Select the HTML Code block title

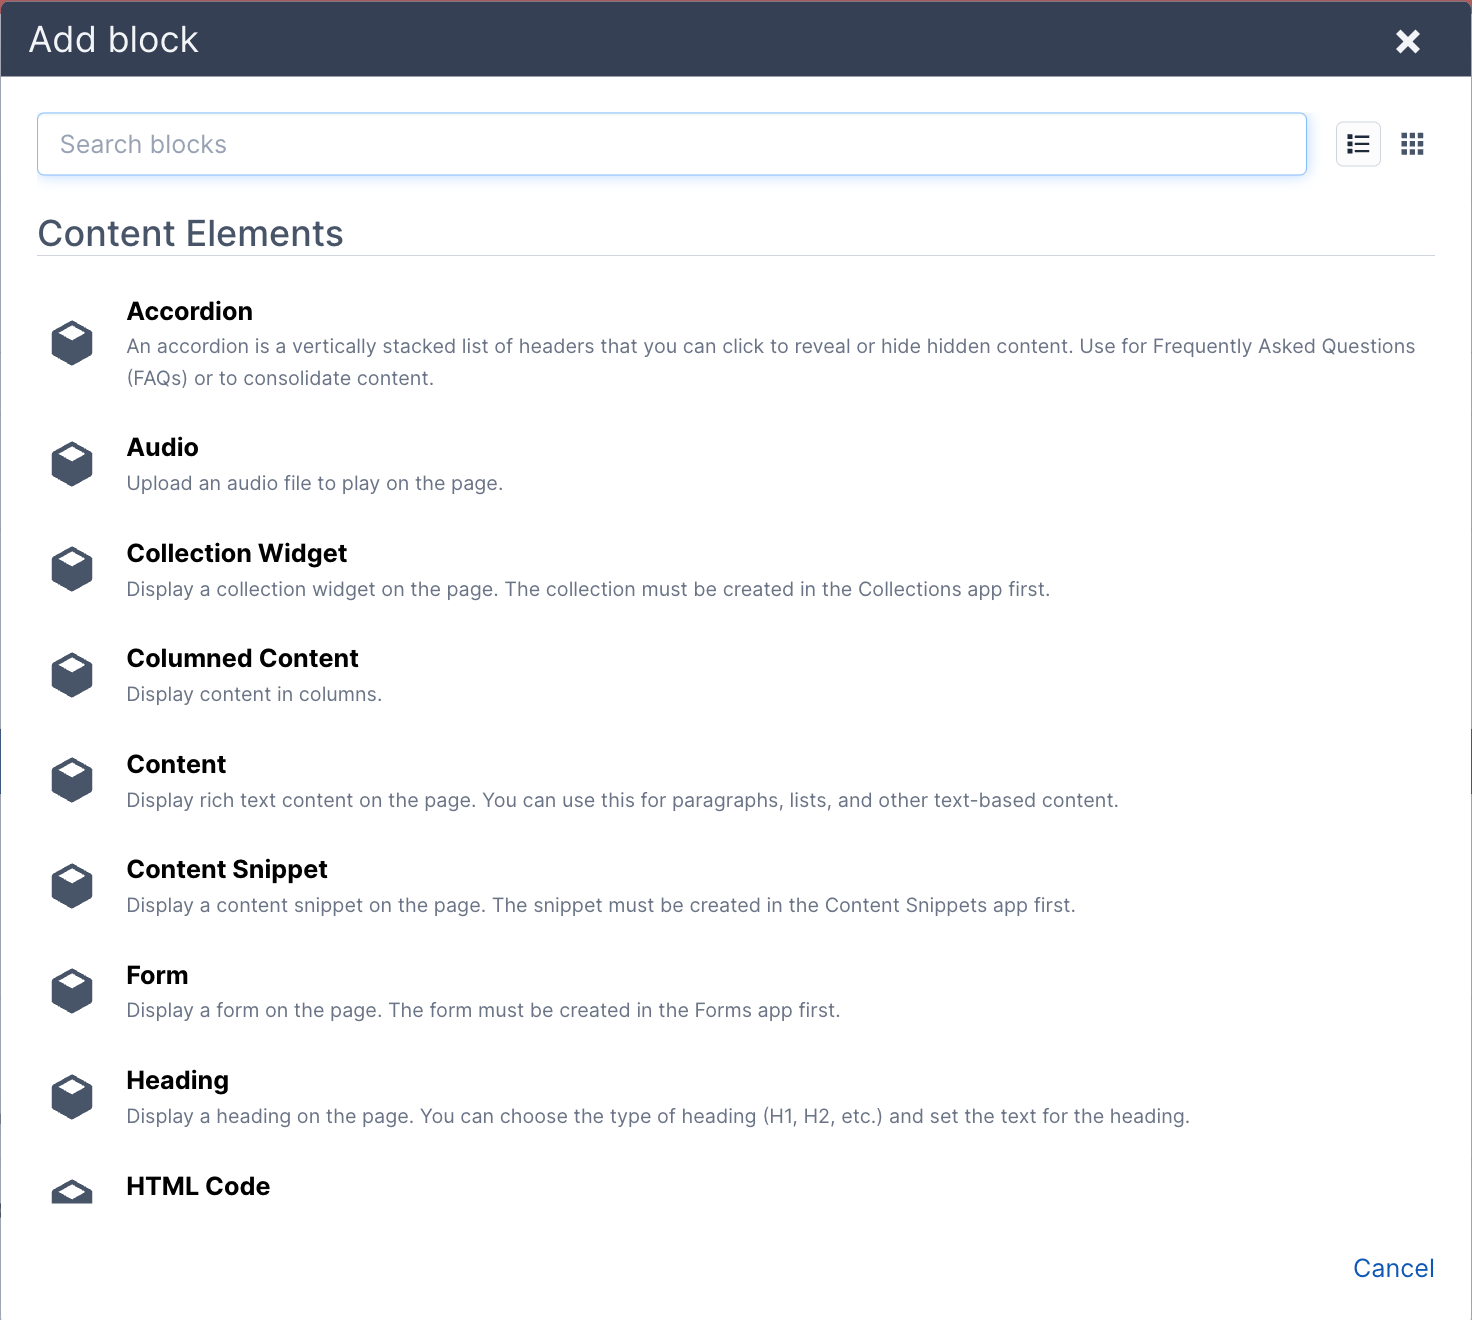click(199, 1186)
